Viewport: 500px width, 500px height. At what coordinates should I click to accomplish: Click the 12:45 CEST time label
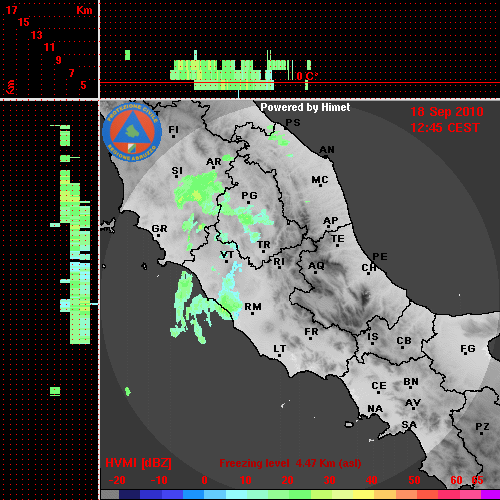click(445, 128)
